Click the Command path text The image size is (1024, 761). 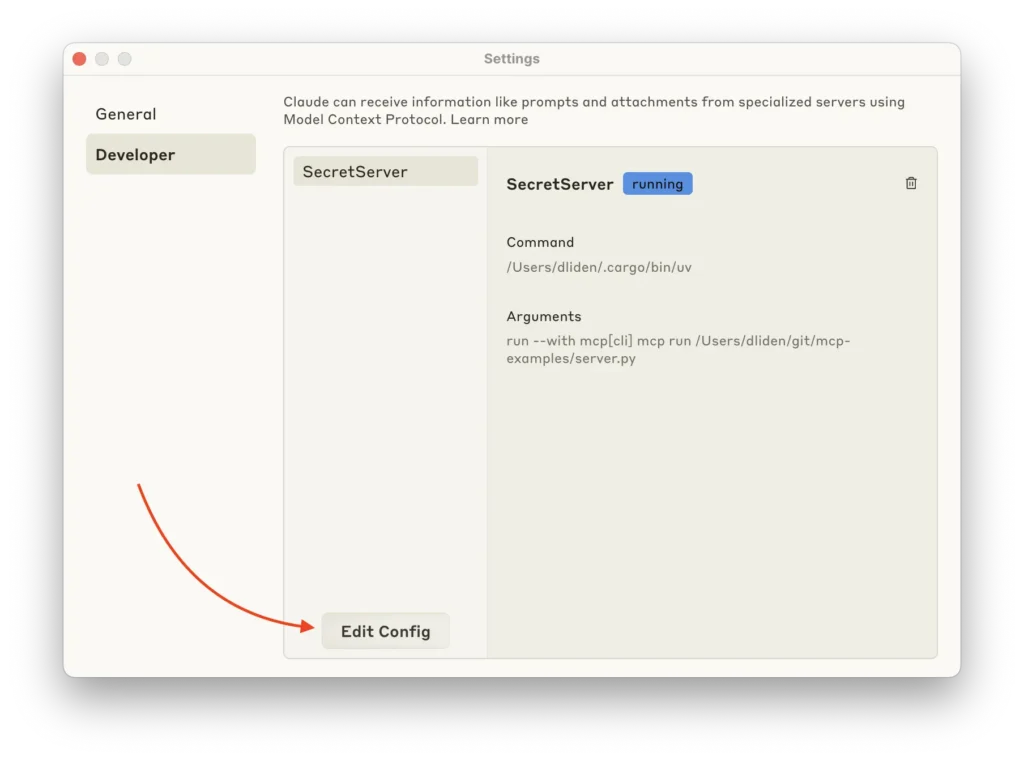(x=598, y=267)
